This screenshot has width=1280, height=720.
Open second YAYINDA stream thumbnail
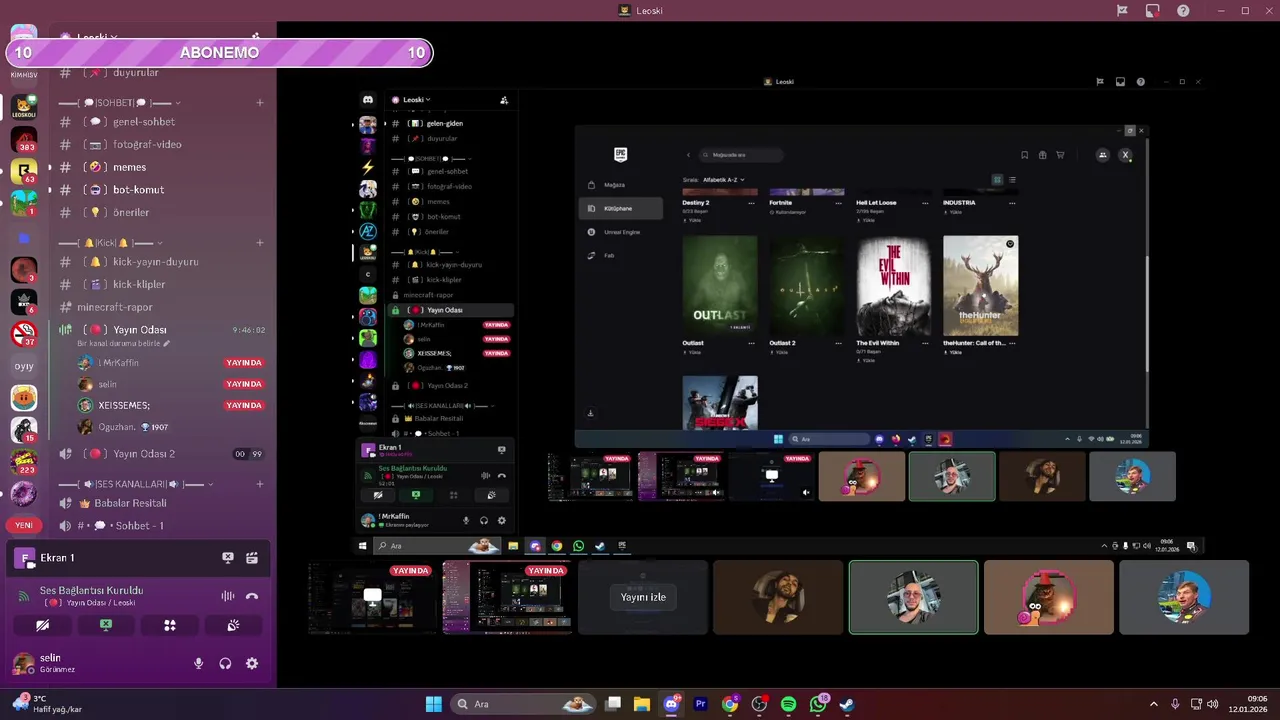pyautogui.click(x=508, y=597)
